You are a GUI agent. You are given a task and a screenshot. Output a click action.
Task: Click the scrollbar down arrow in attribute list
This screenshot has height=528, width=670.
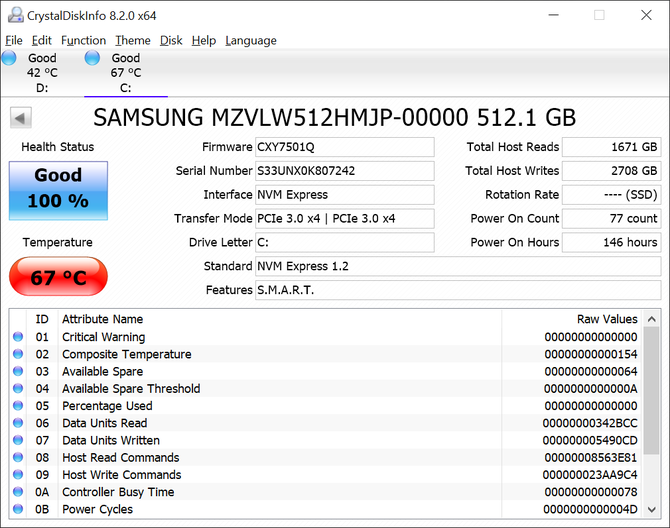tap(652, 509)
